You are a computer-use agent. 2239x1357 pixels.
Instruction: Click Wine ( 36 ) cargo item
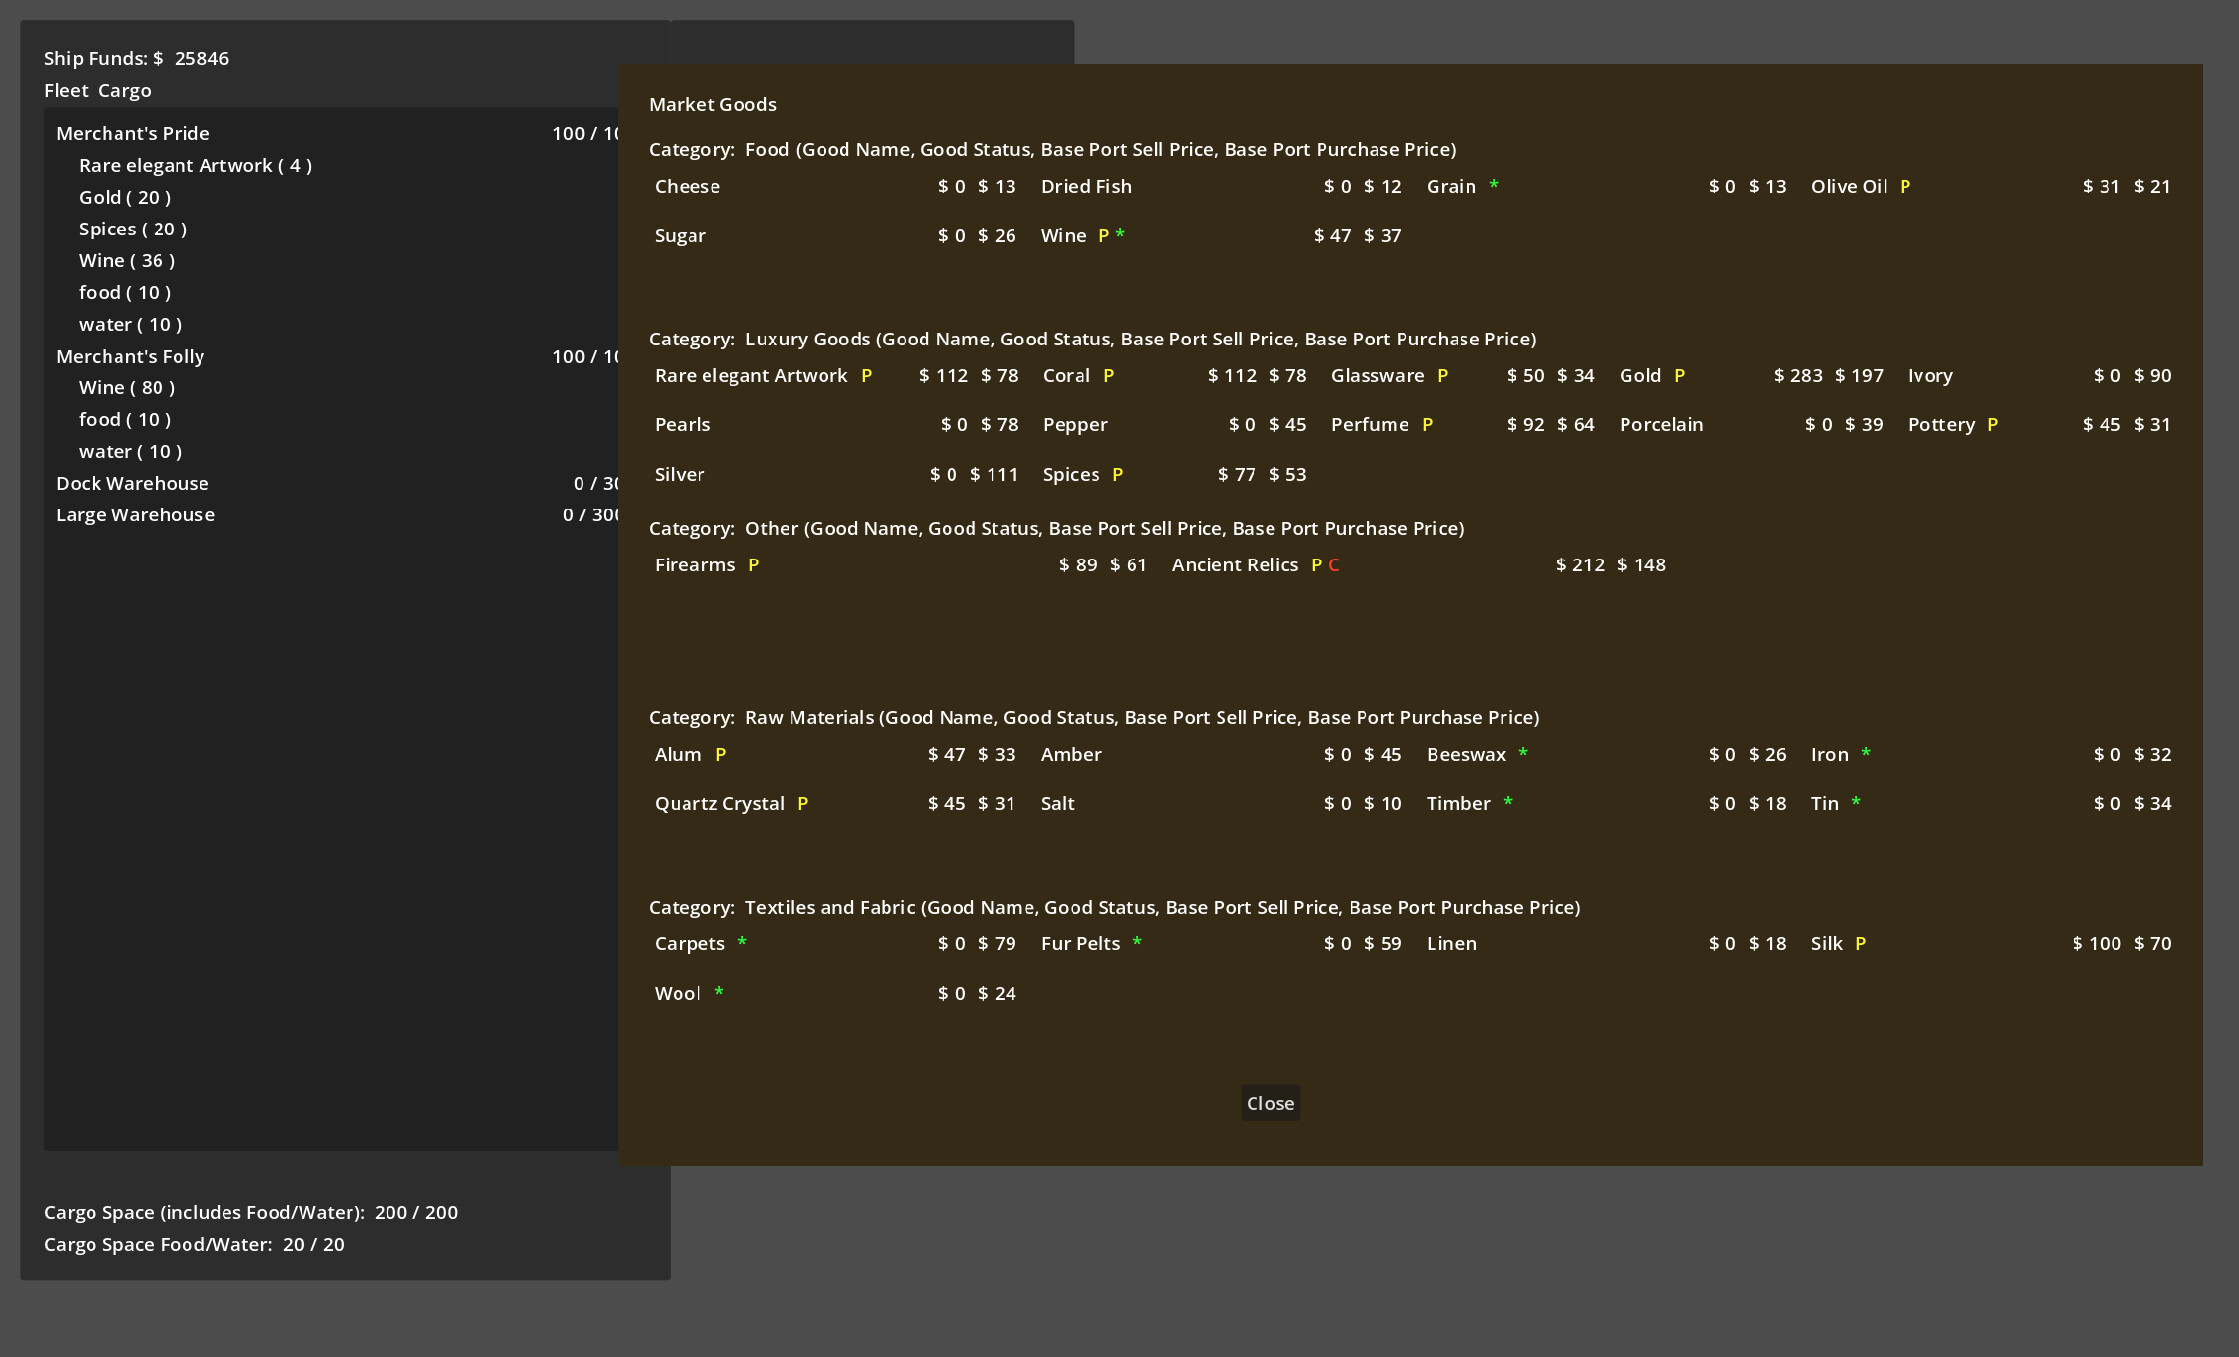pos(127,260)
